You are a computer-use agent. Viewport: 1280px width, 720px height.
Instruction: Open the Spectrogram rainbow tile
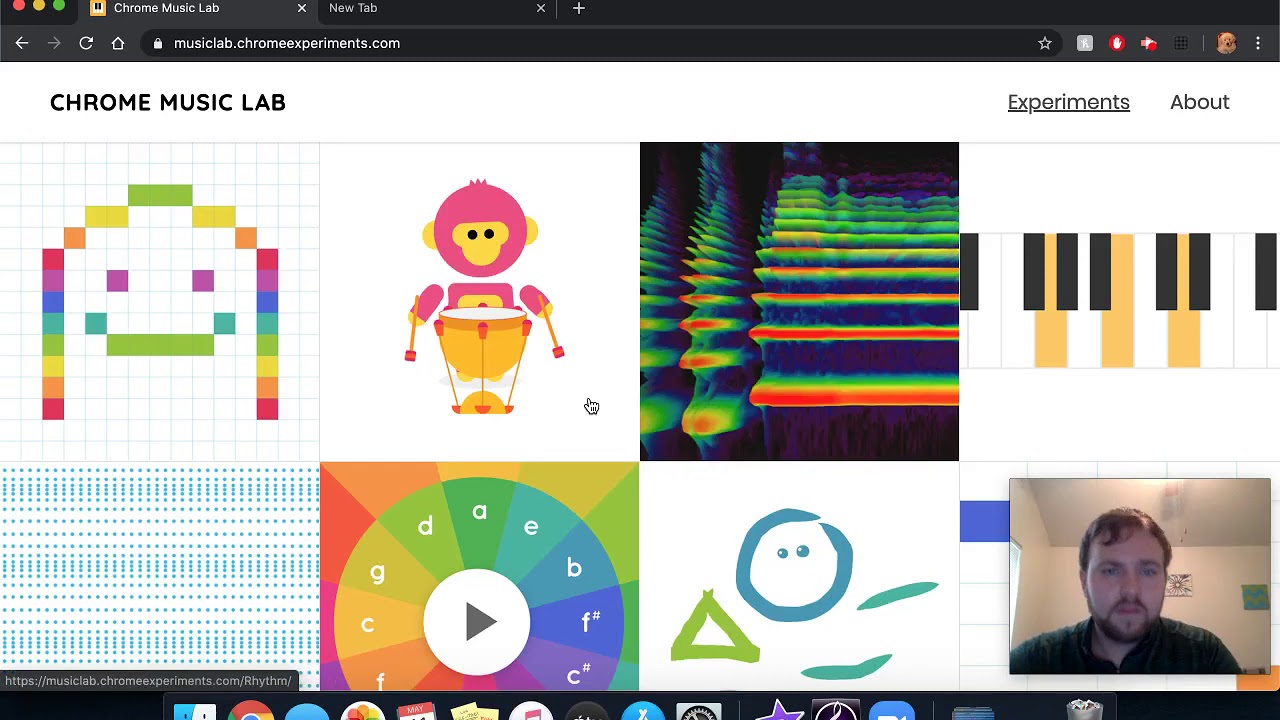click(799, 301)
